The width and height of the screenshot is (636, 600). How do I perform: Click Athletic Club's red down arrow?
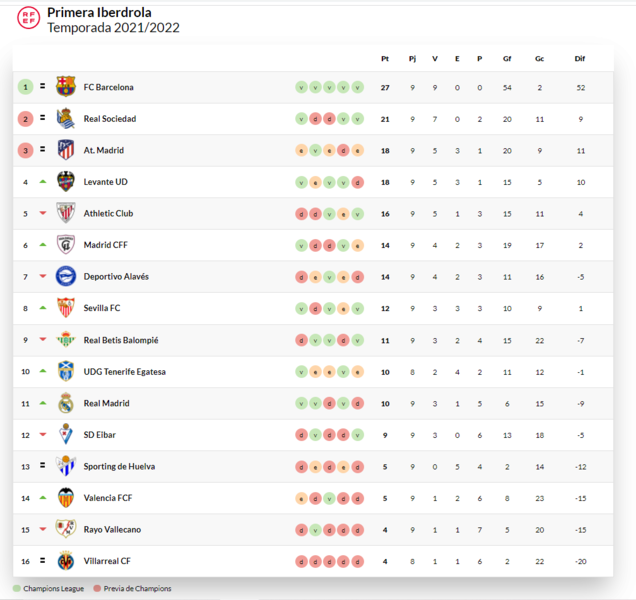[43, 213]
